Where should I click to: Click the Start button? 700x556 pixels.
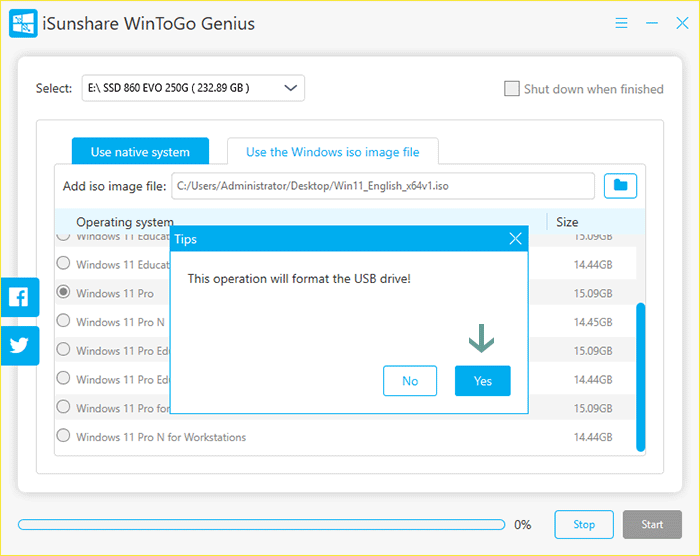point(652,524)
